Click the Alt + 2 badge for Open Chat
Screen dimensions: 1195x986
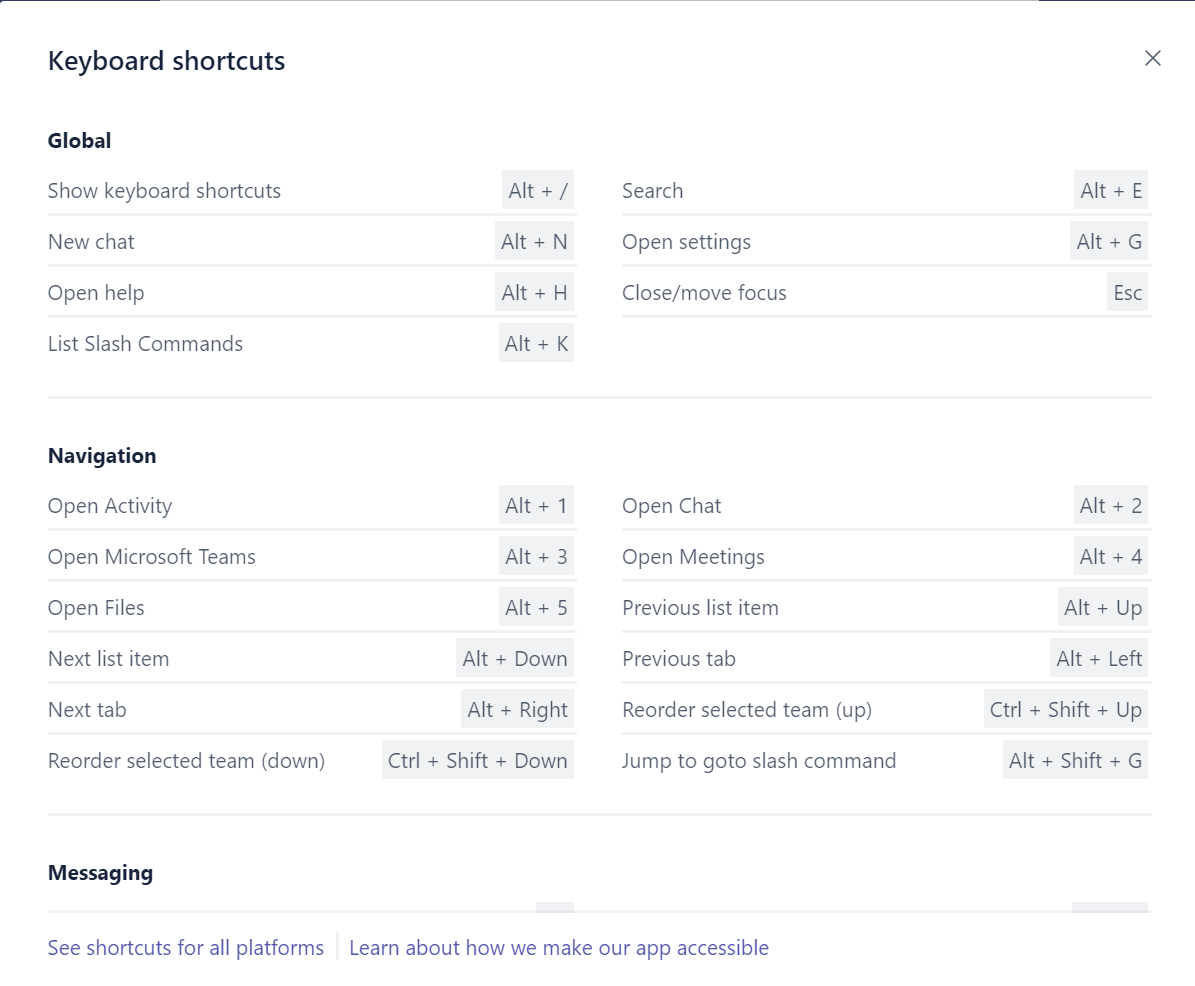[x=1110, y=506]
